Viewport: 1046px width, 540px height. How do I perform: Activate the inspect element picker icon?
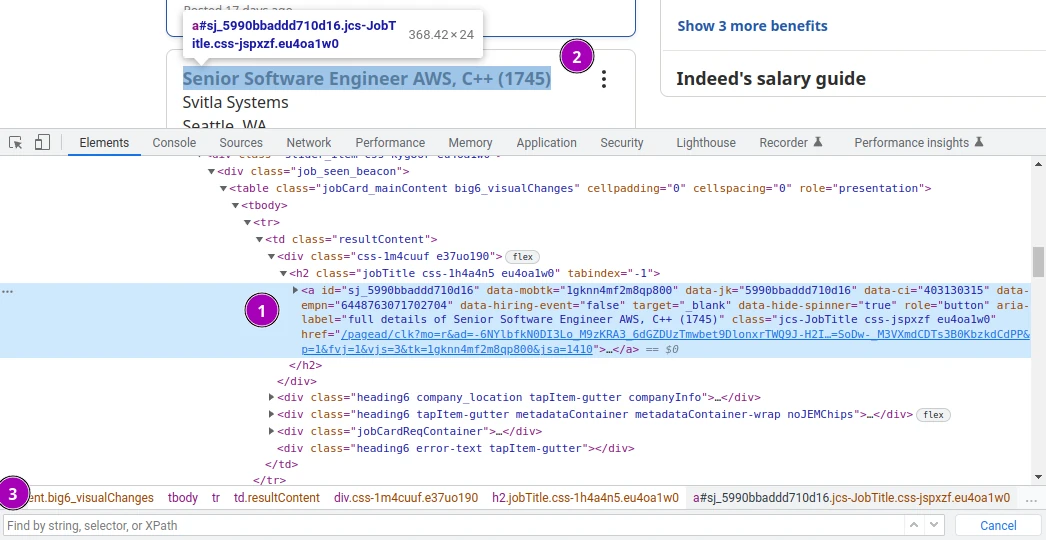tap(16, 143)
